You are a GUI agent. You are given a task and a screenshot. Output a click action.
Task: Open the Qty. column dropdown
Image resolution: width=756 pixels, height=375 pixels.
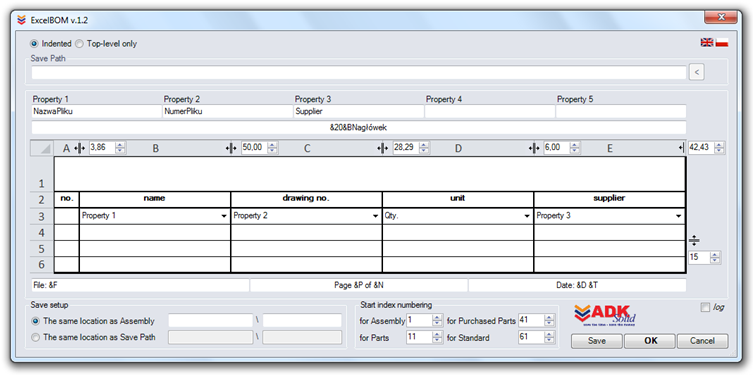526,216
